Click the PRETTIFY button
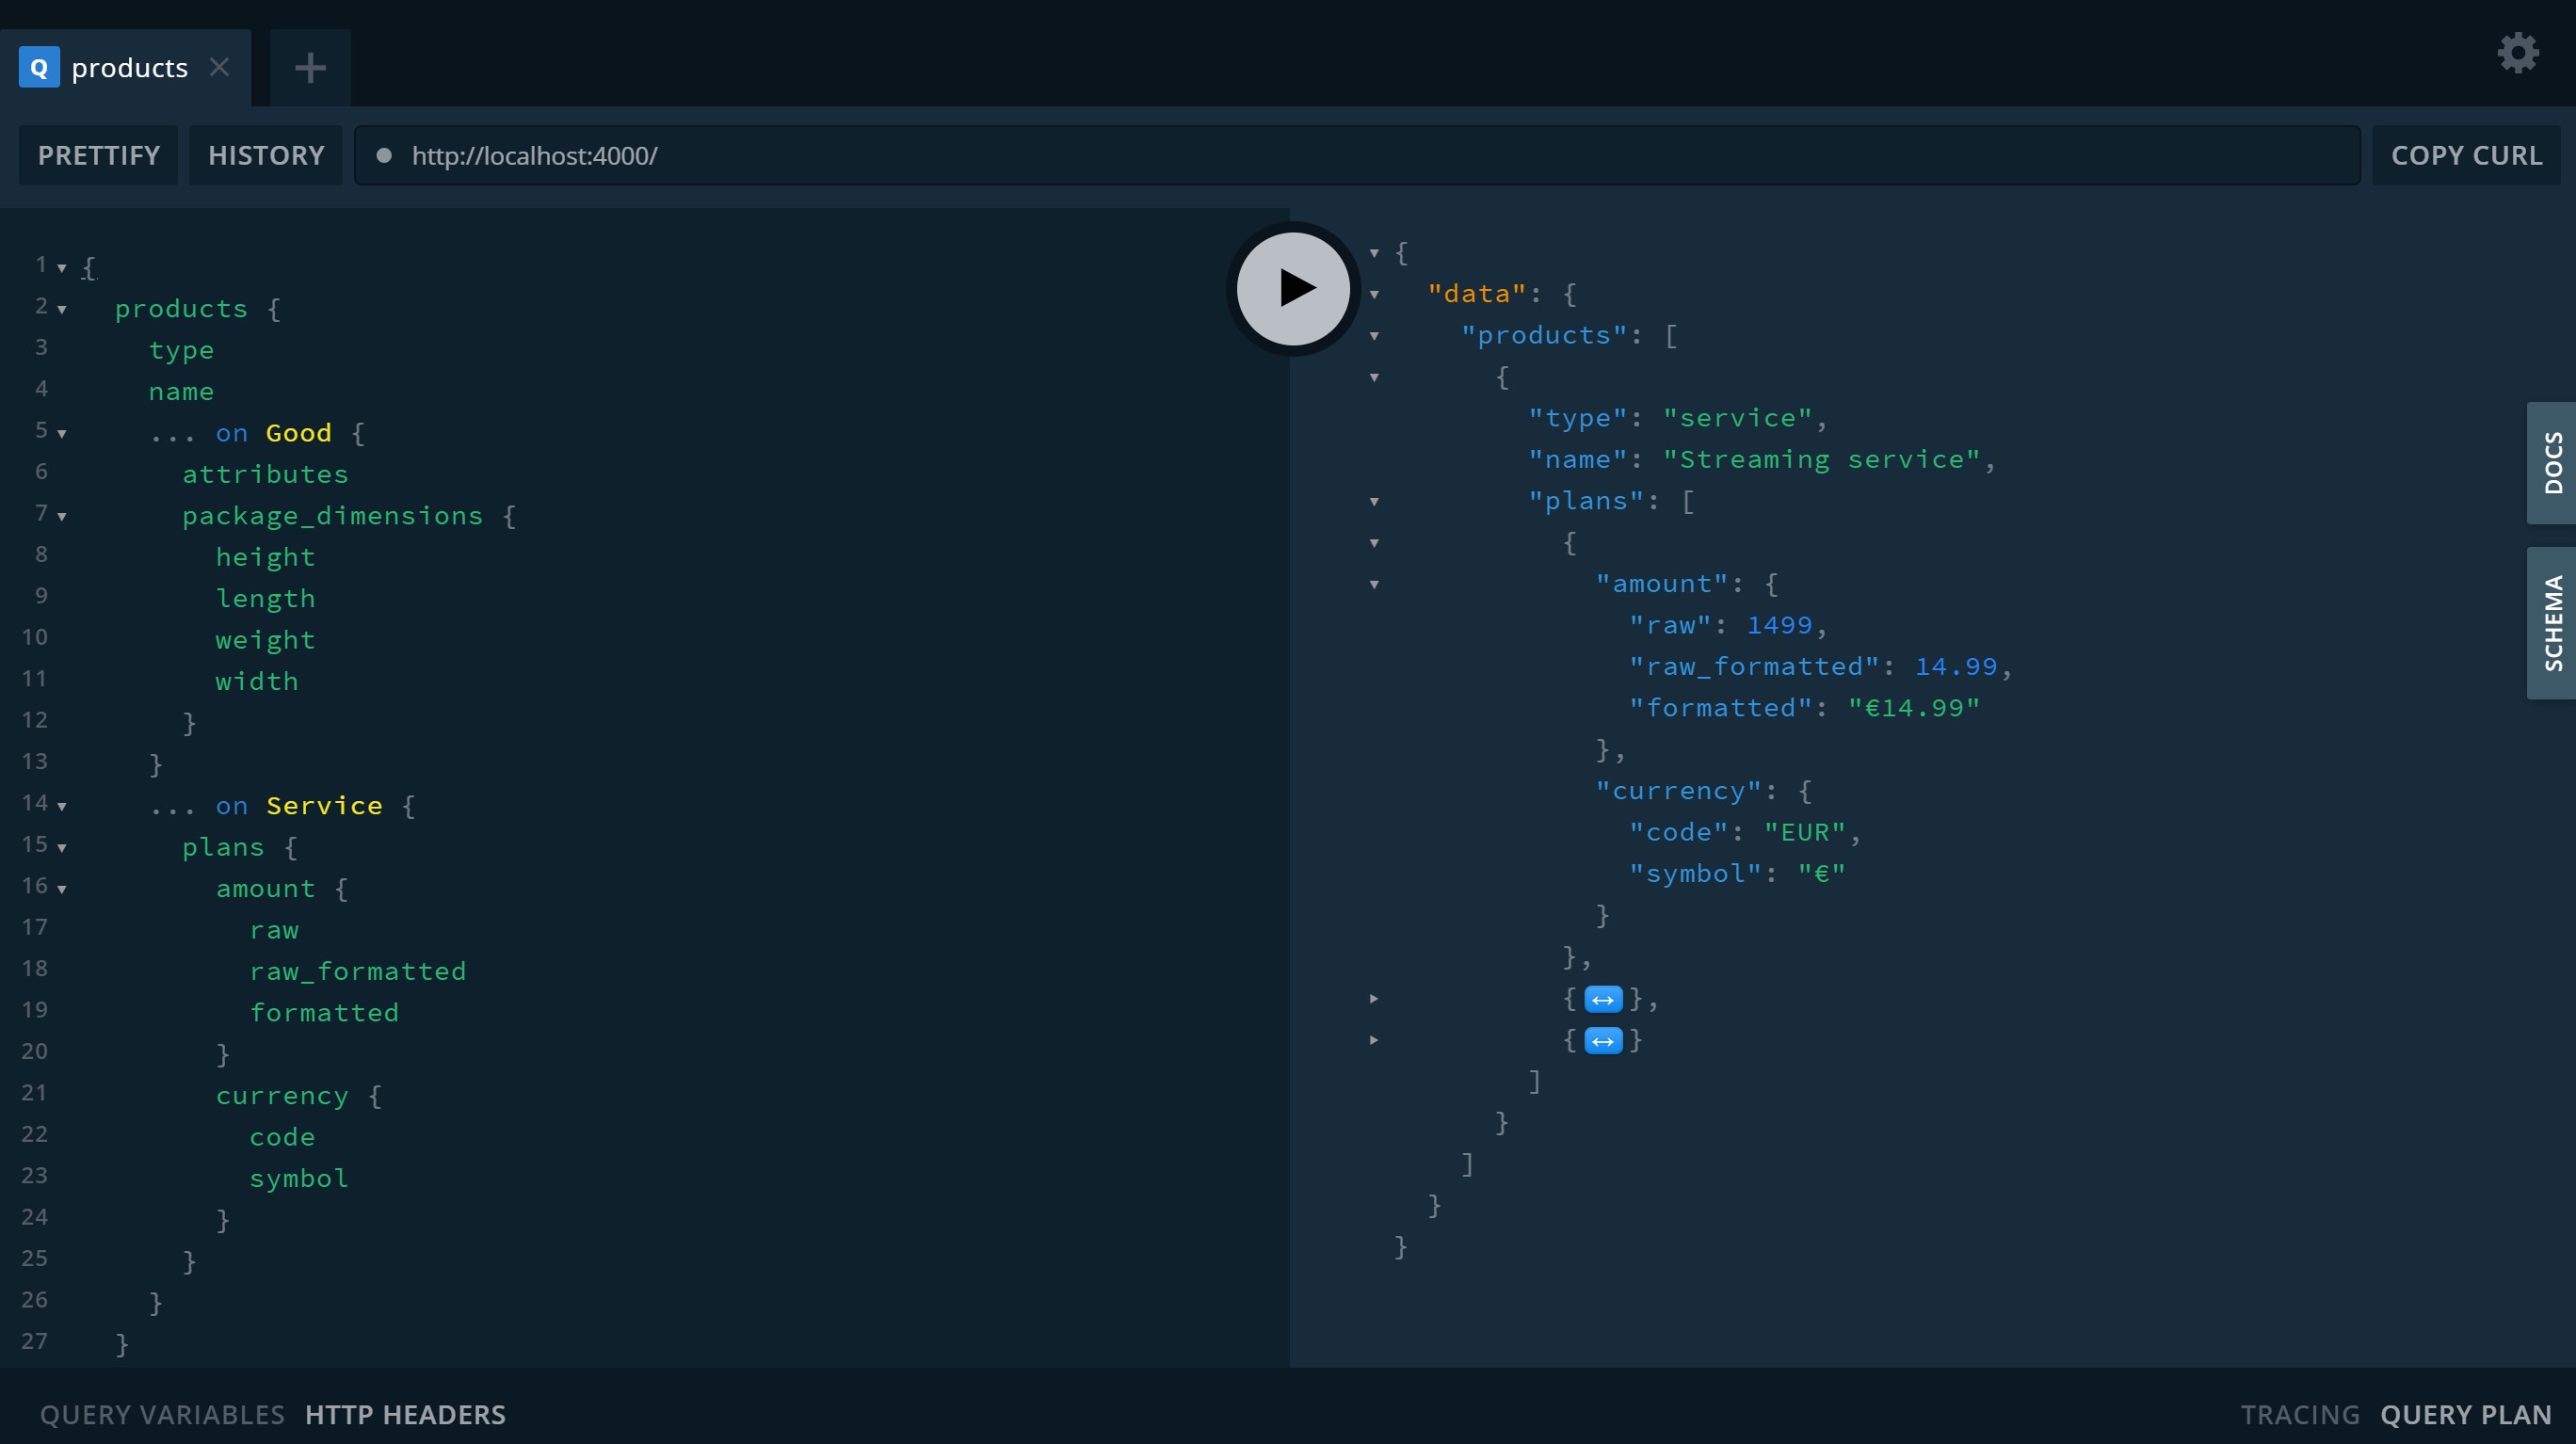2576x1444 pixels. 98,155
